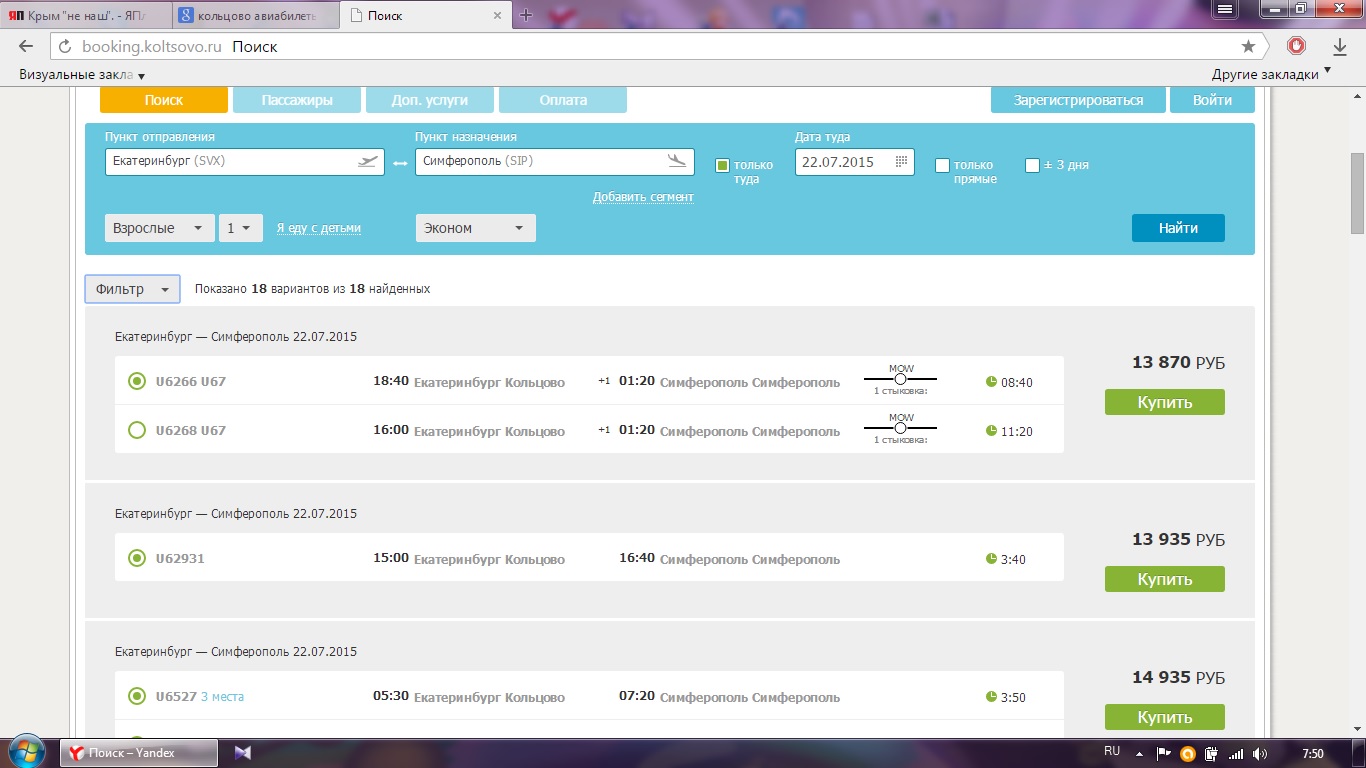1366x768 pixels.
Task: Click the clock icon next to 11:20 duration
Action: click(x=991, y=431)
